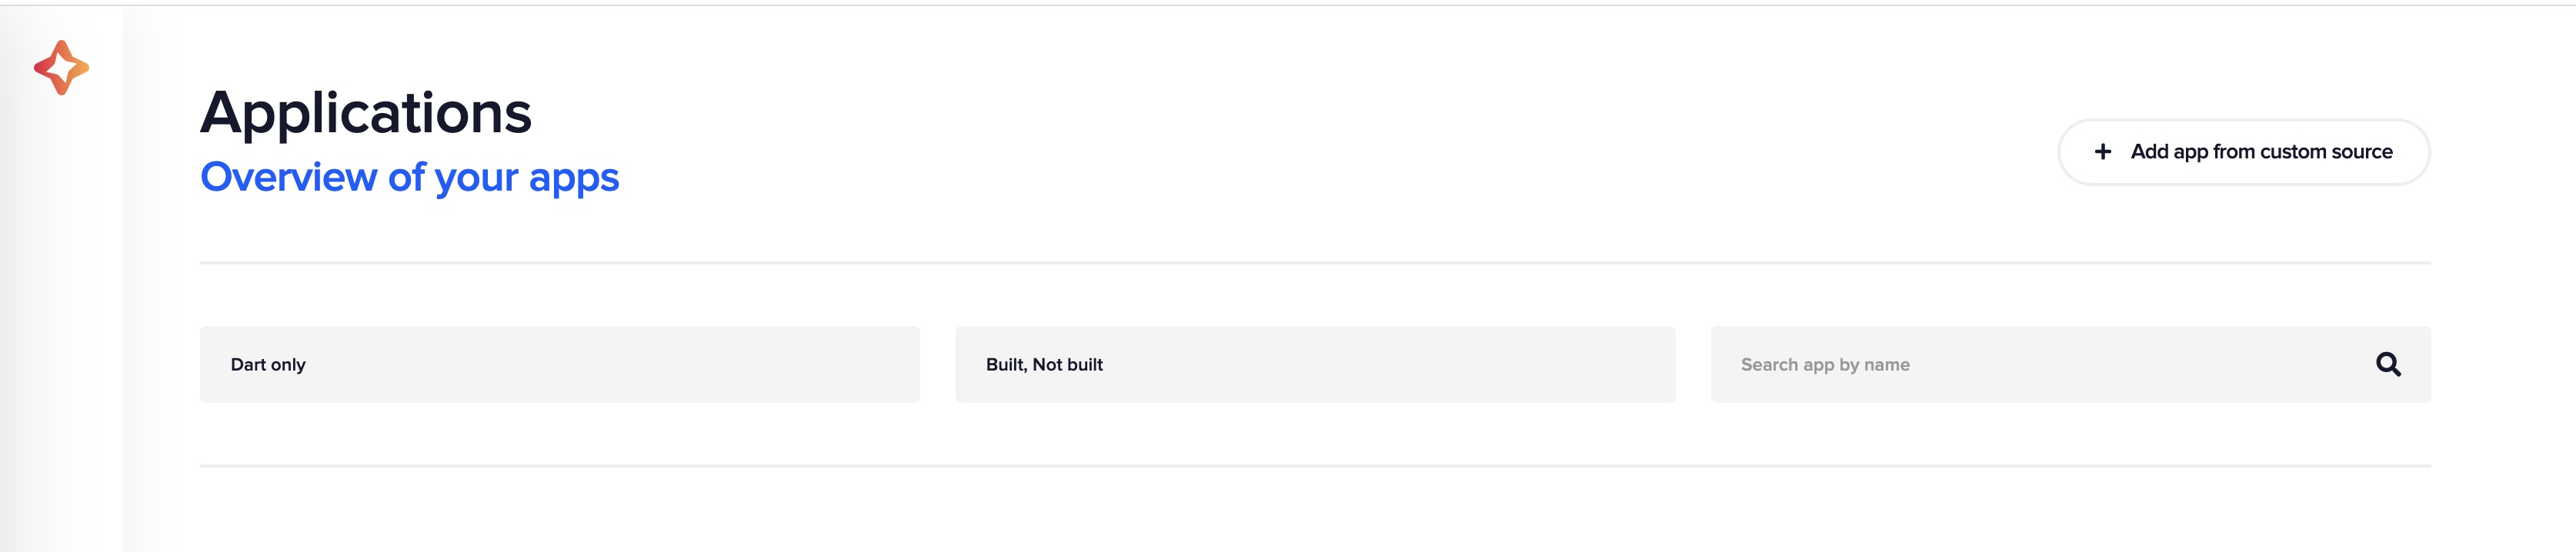The width and height of the screenshot is (2576, 552).
Task: Expand the 'Built, Not built' status filter
Action: 1314,364
